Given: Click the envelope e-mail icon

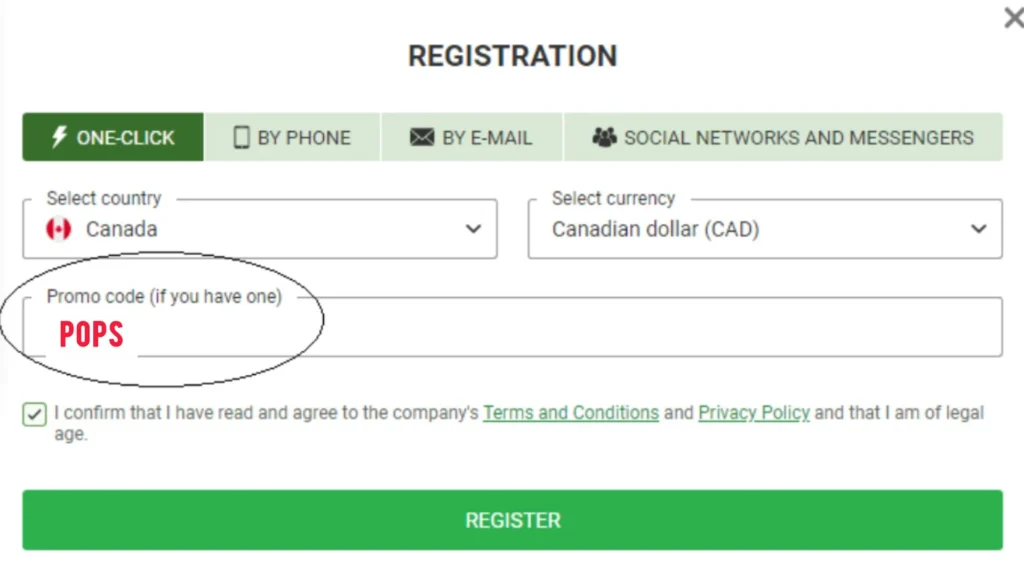Looking at the screenshot, I should 422,138.
